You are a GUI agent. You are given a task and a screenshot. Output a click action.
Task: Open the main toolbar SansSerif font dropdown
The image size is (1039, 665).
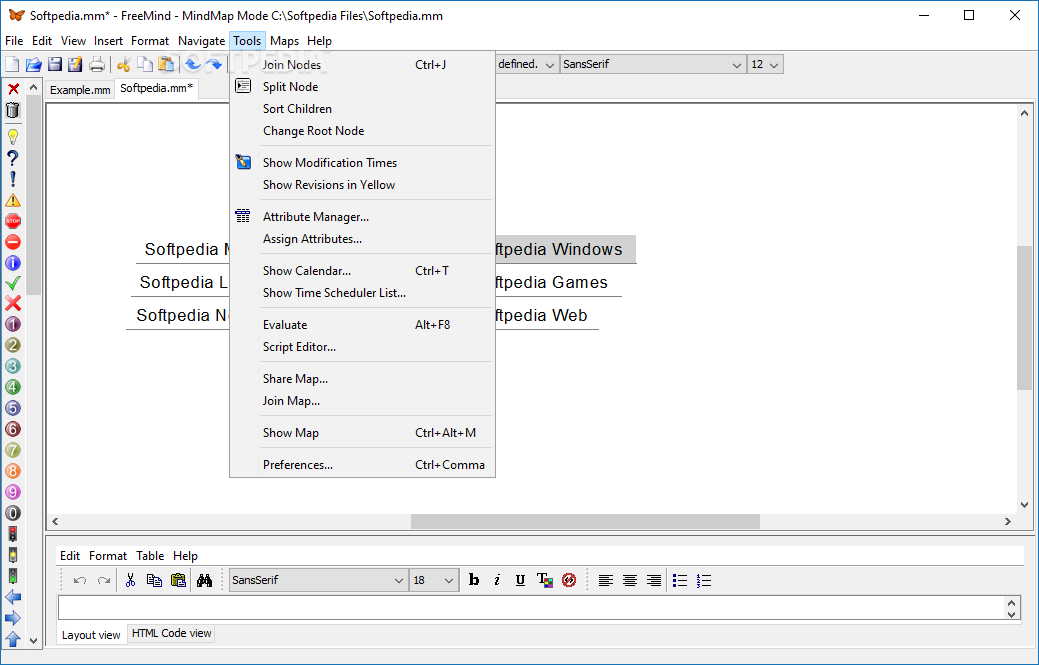(653, 64)
